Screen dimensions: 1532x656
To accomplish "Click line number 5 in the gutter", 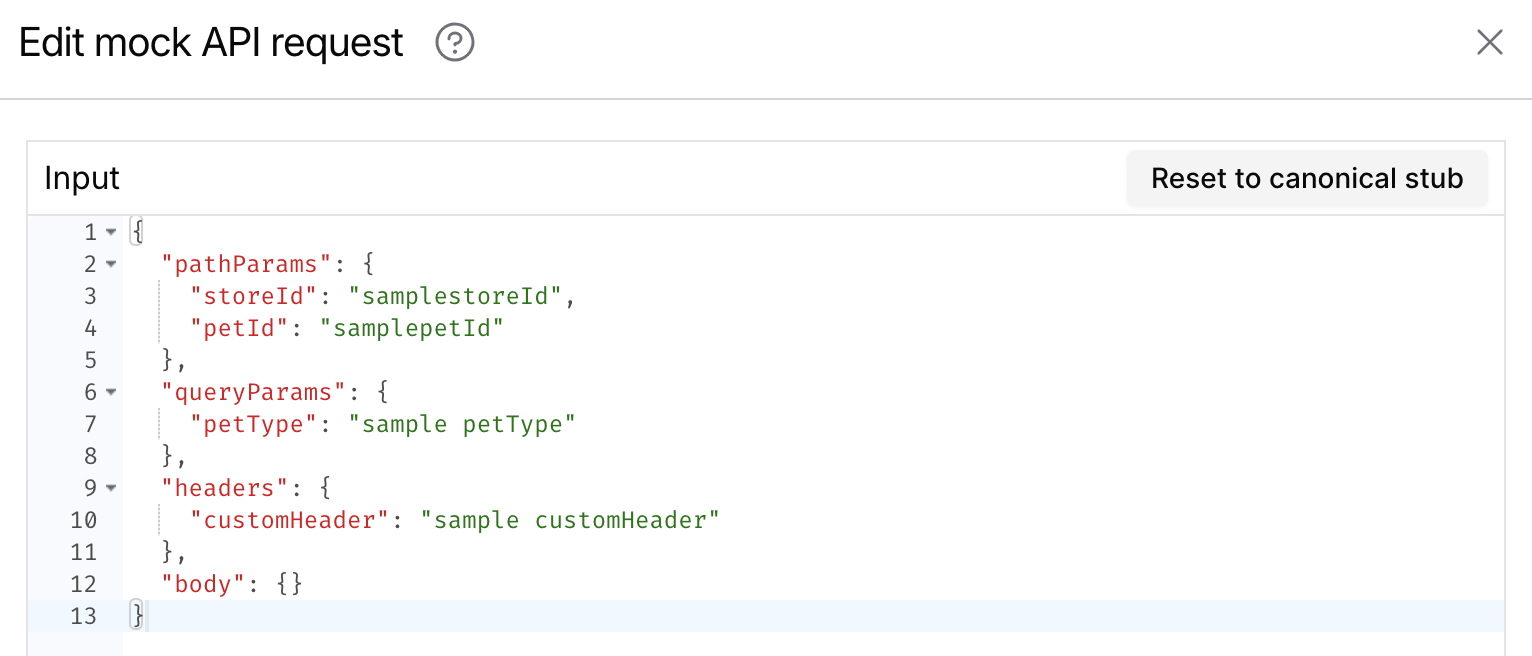I will tap(91, 360).
